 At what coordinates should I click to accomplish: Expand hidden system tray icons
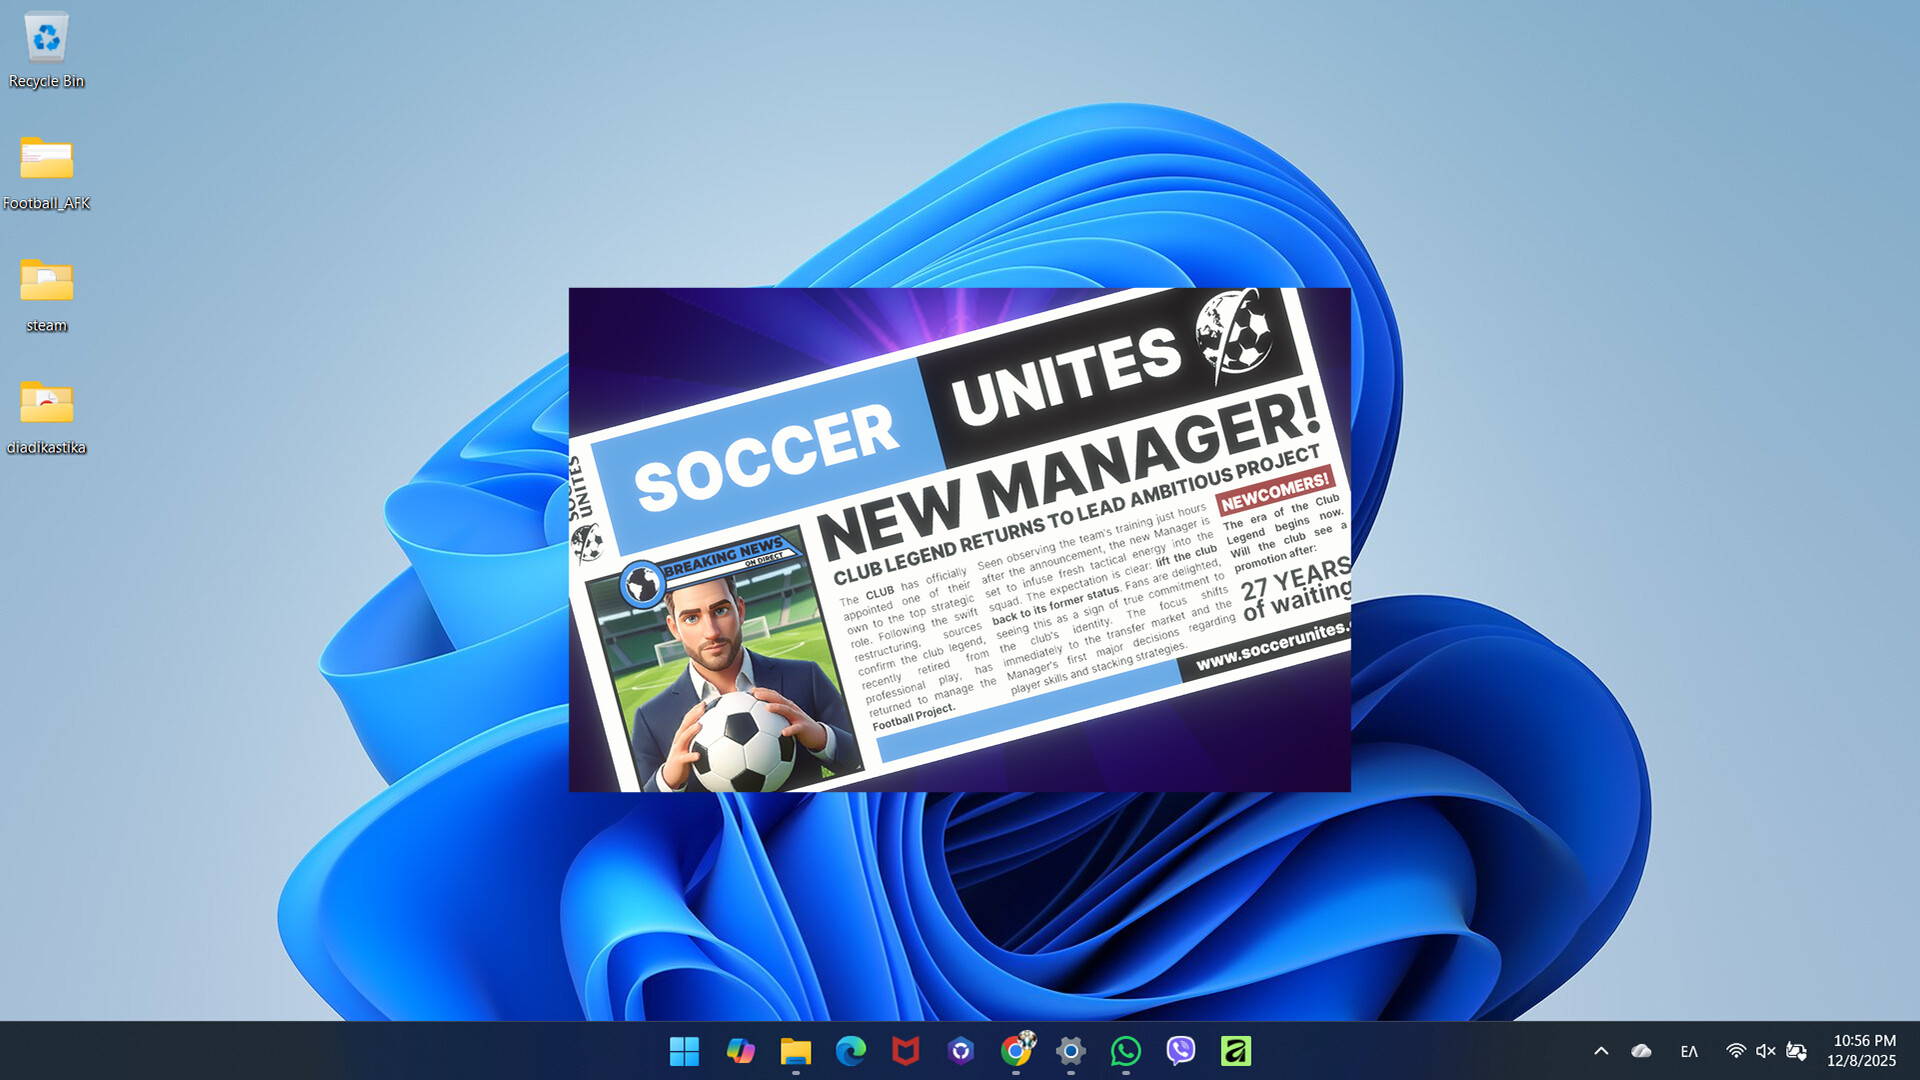pyautogui.click(x=1601, y=1051)
